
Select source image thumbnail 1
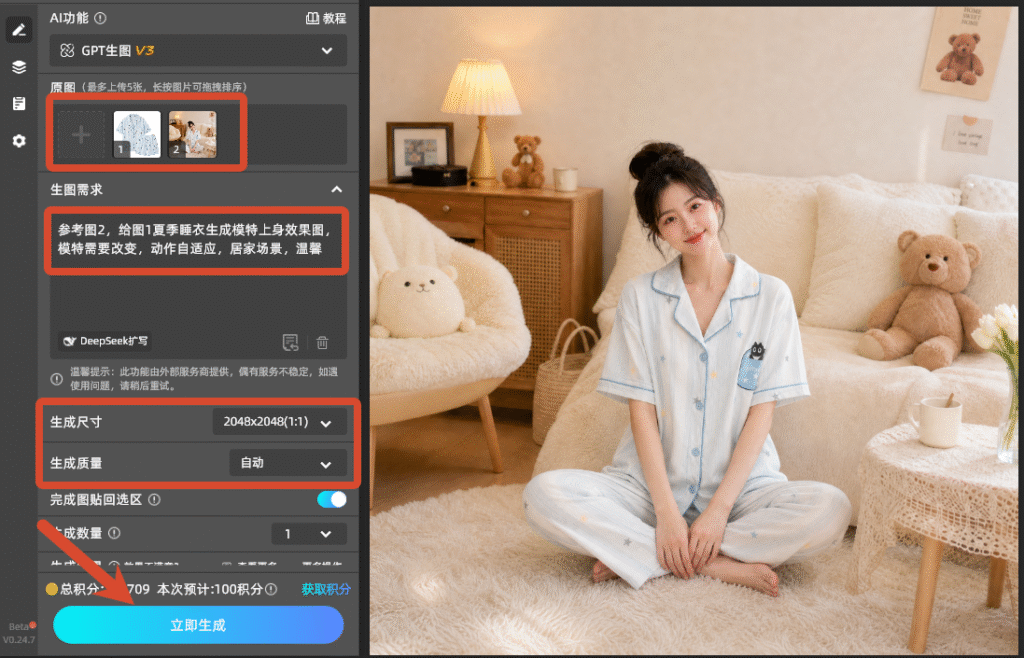point(137,134)
